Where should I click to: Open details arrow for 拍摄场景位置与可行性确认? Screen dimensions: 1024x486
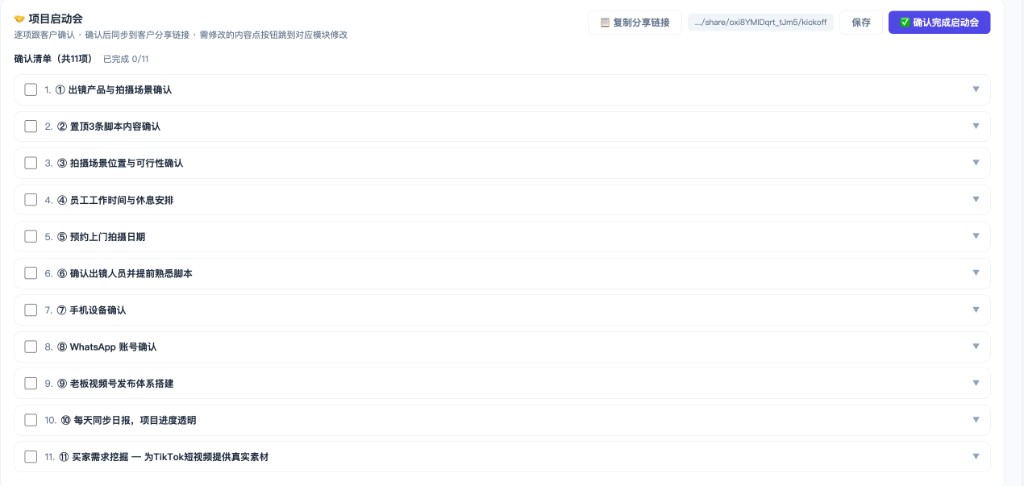(x=976, y=163)
